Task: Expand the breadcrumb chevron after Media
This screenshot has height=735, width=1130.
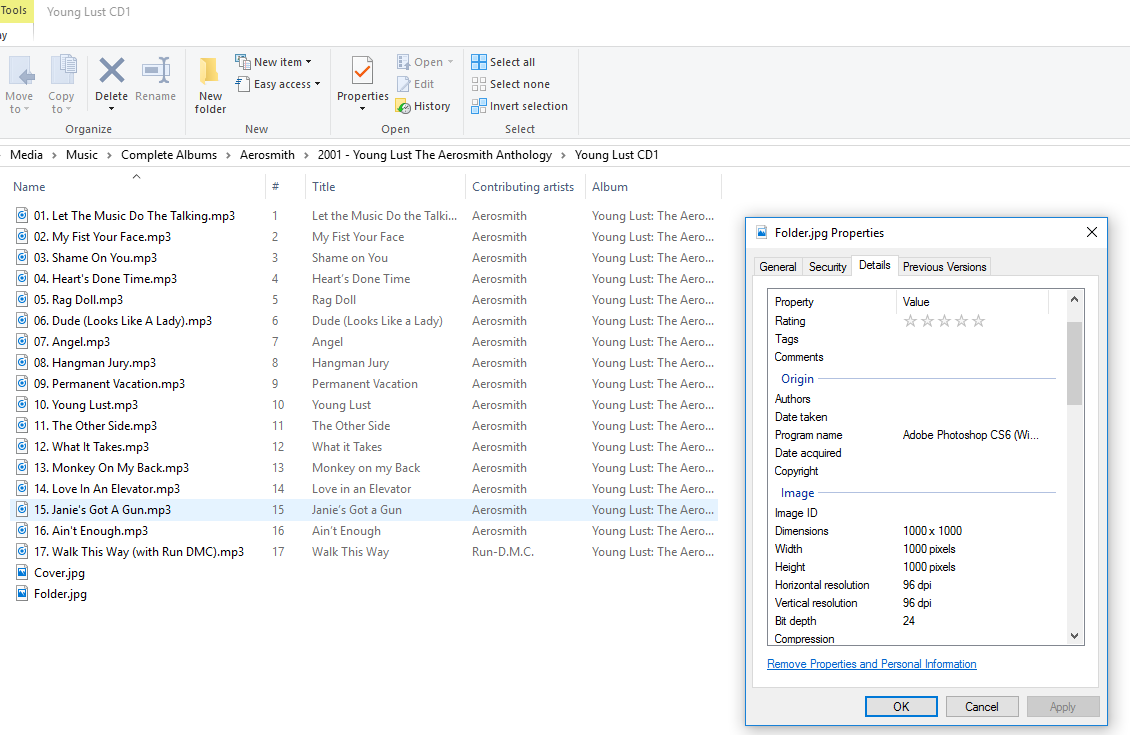Action: (54, 155)
